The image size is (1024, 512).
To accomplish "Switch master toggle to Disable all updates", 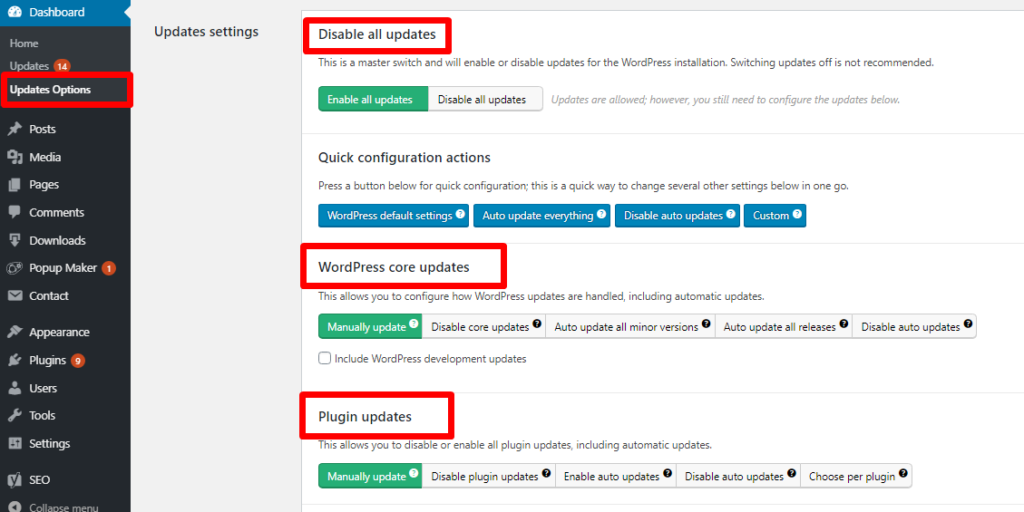I will click(x=485, y=99).
